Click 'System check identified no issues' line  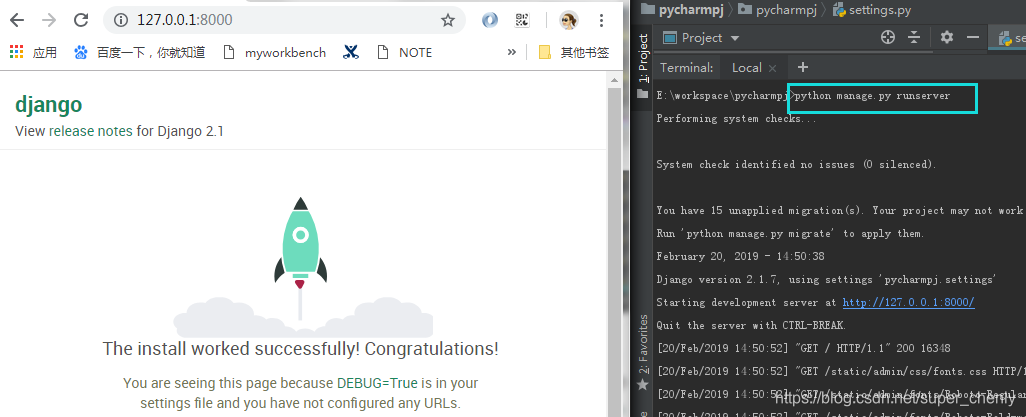pyautogui.click(x=796, y=164)
